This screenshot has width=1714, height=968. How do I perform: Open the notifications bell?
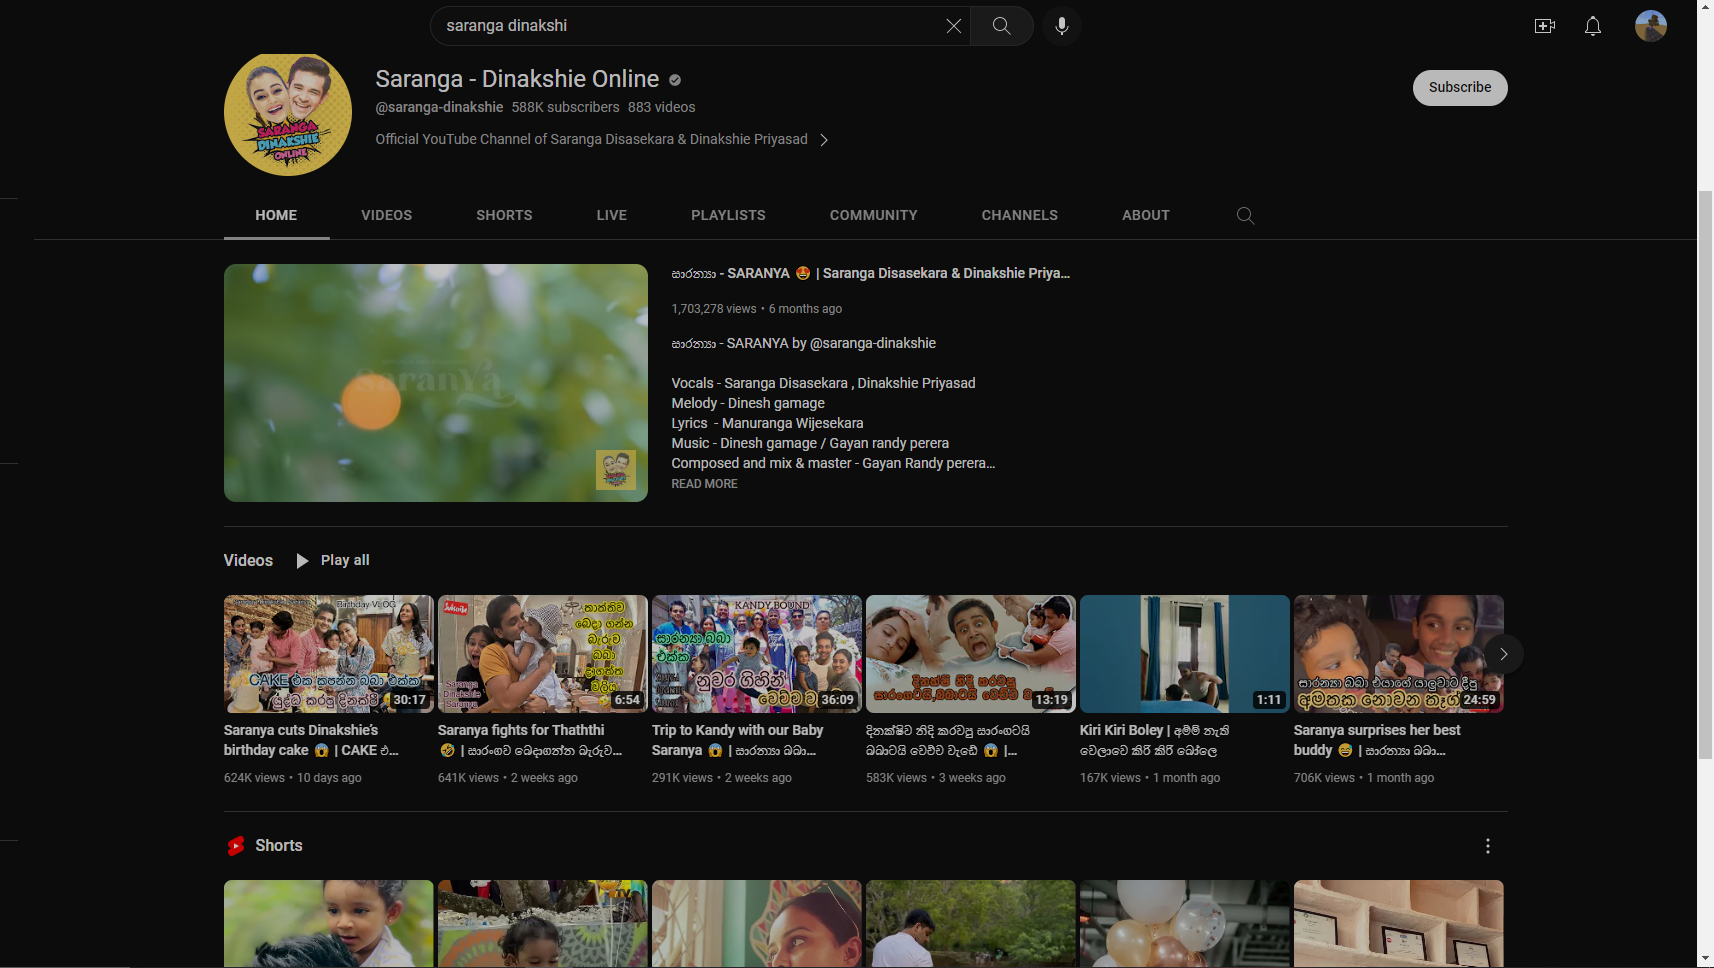click(x=1593, y=26)
